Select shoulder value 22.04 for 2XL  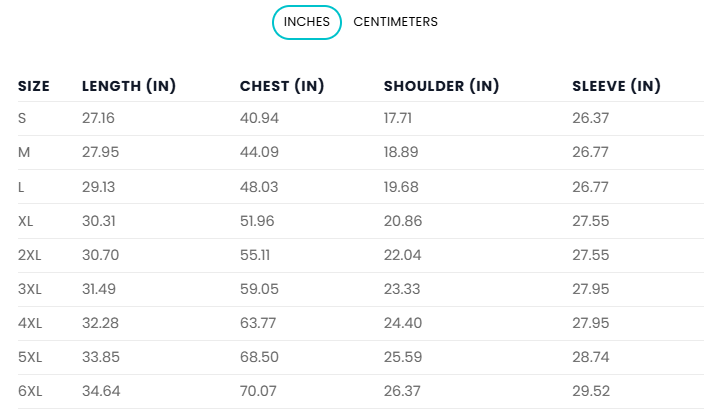(x=402, y=255)
